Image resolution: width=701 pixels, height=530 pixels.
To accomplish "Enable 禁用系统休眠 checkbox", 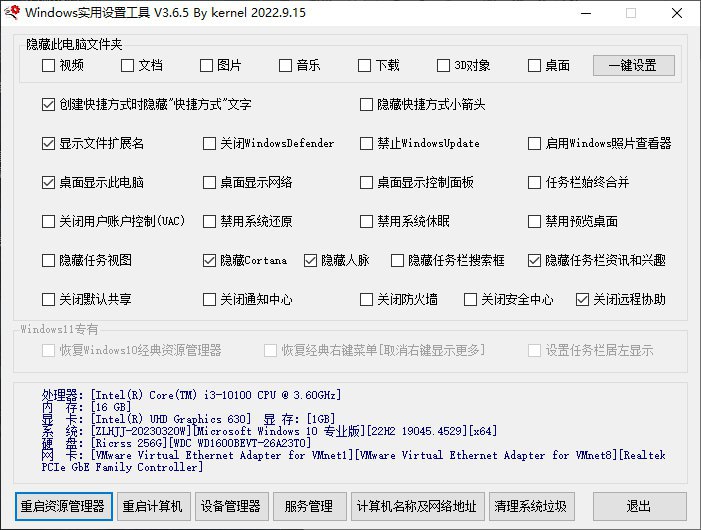I will click(x=367, y=221).
